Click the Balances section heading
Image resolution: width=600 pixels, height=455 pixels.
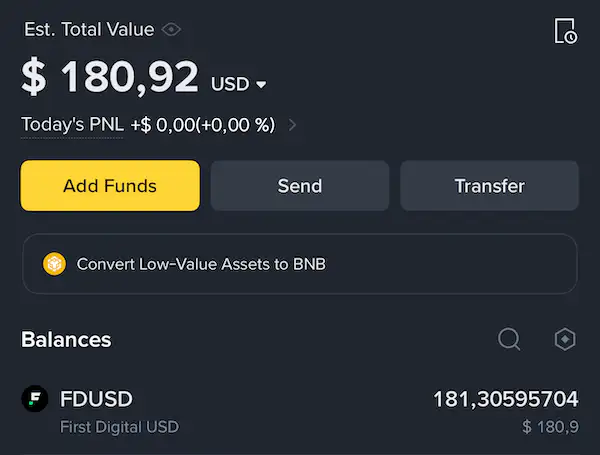tap(66, 339)
